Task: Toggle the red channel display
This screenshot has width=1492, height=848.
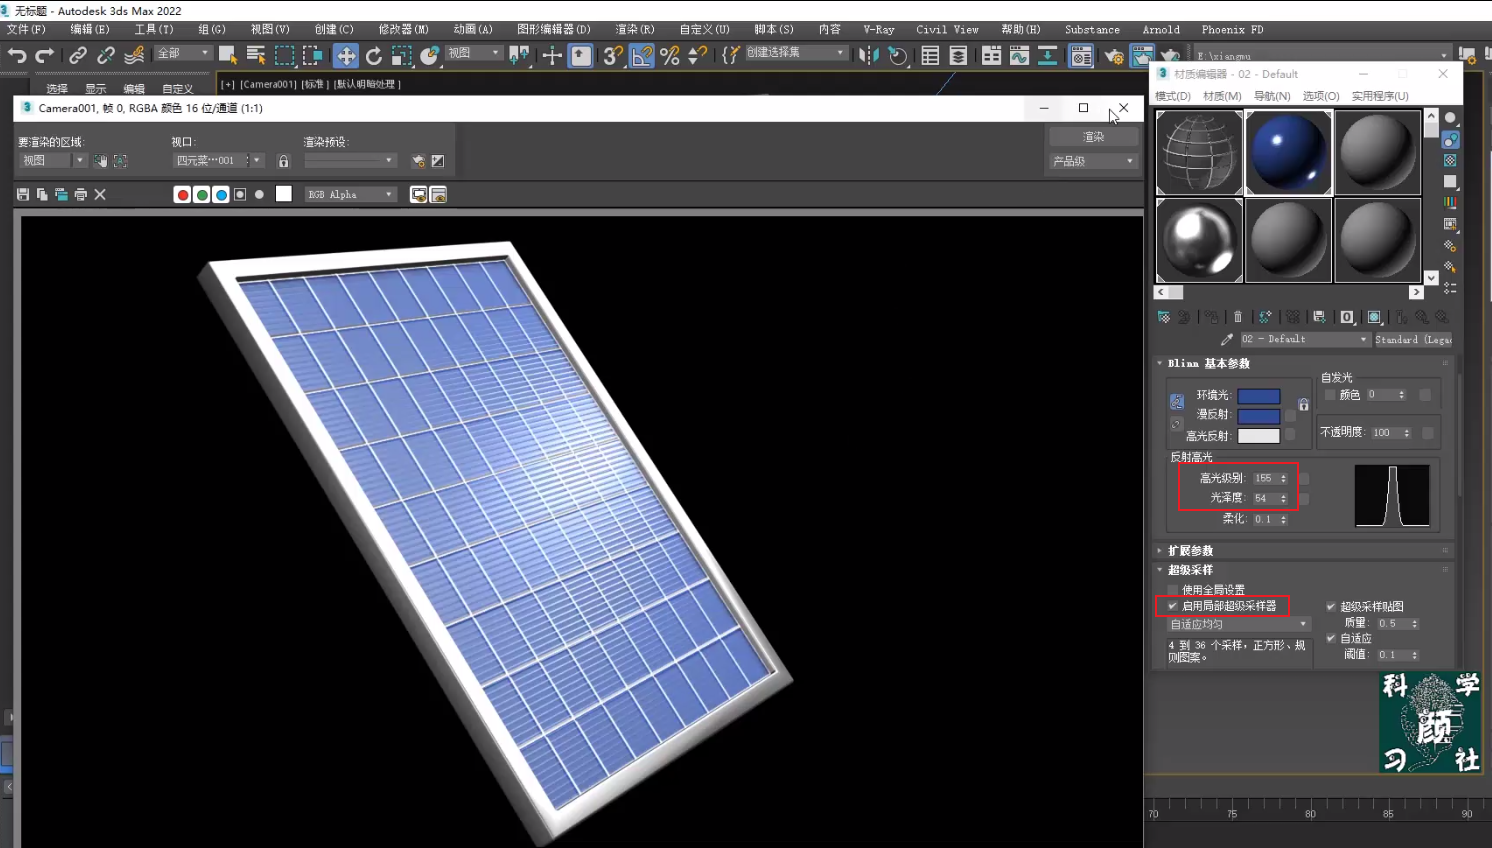Action: pos(182,195)
